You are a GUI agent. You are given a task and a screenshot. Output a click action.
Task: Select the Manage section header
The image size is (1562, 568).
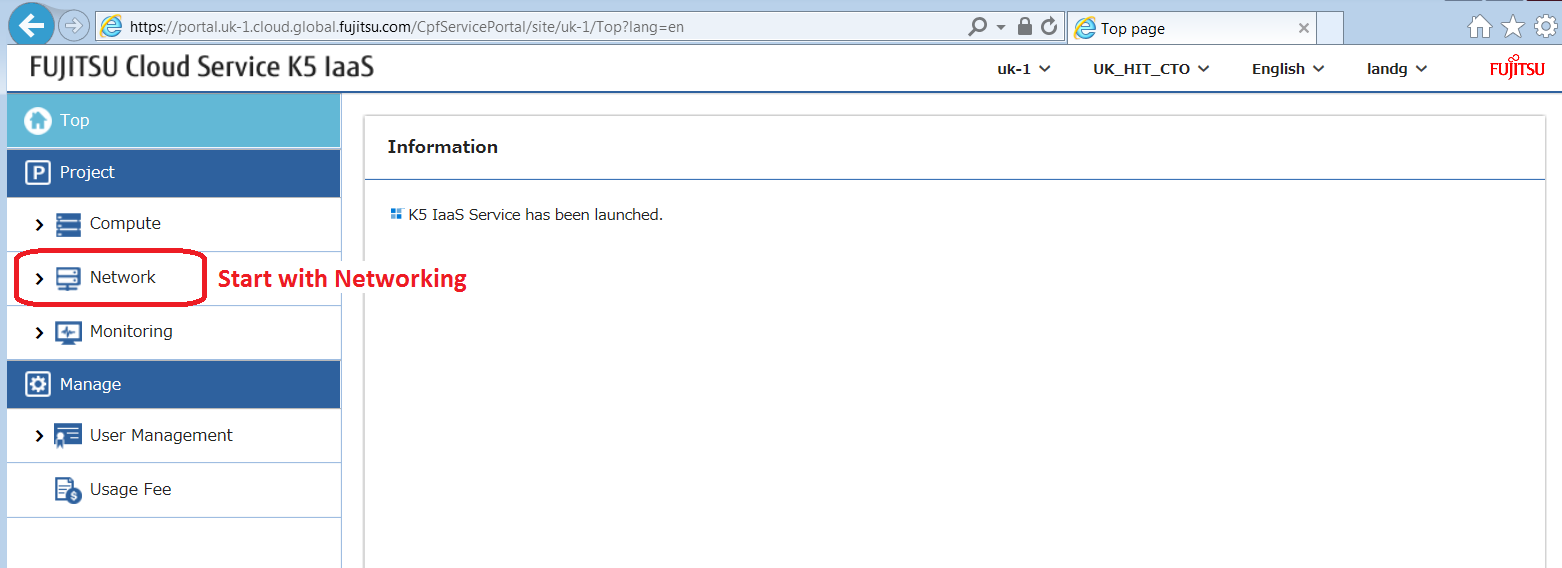(x=173, y=385)
